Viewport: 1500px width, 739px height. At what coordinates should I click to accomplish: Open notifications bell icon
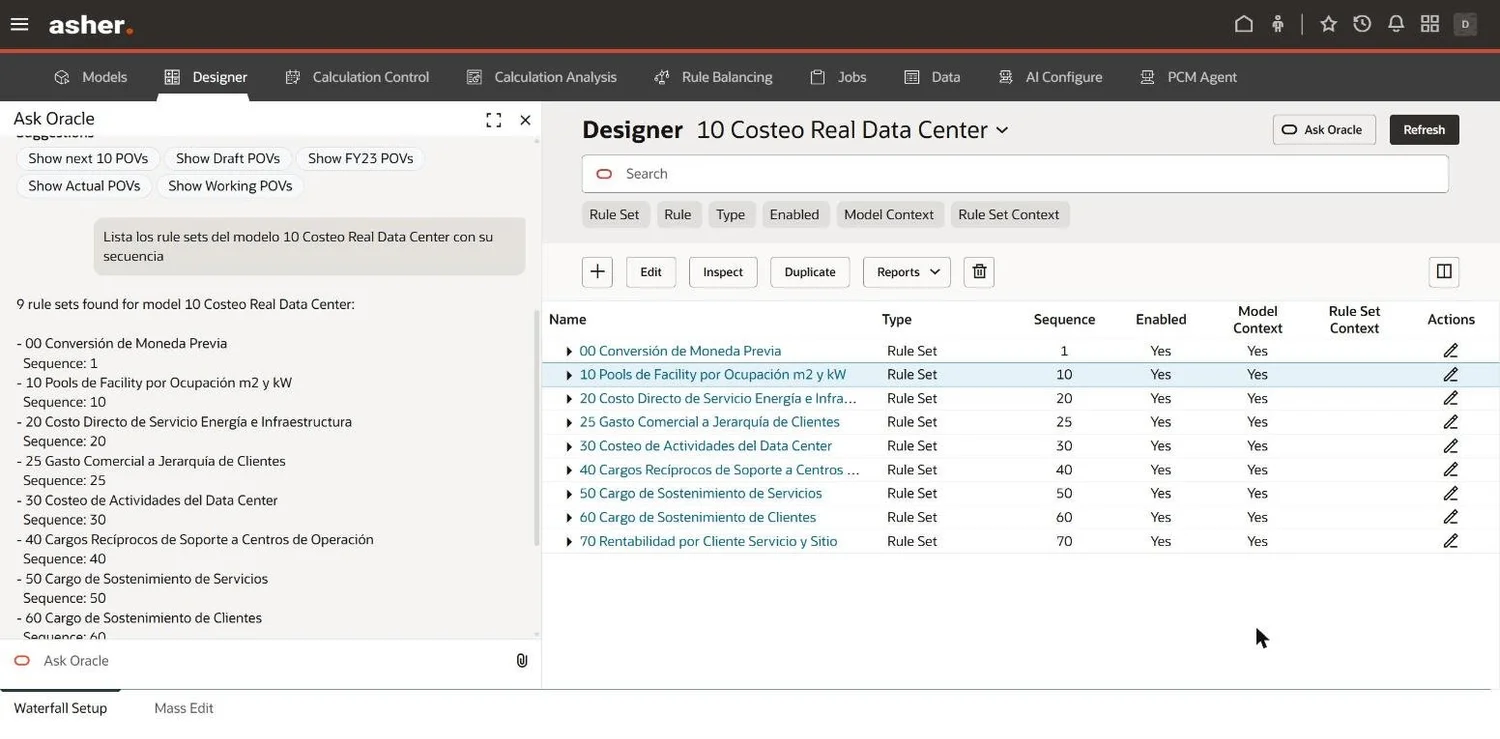click(x=1396, y=24)
